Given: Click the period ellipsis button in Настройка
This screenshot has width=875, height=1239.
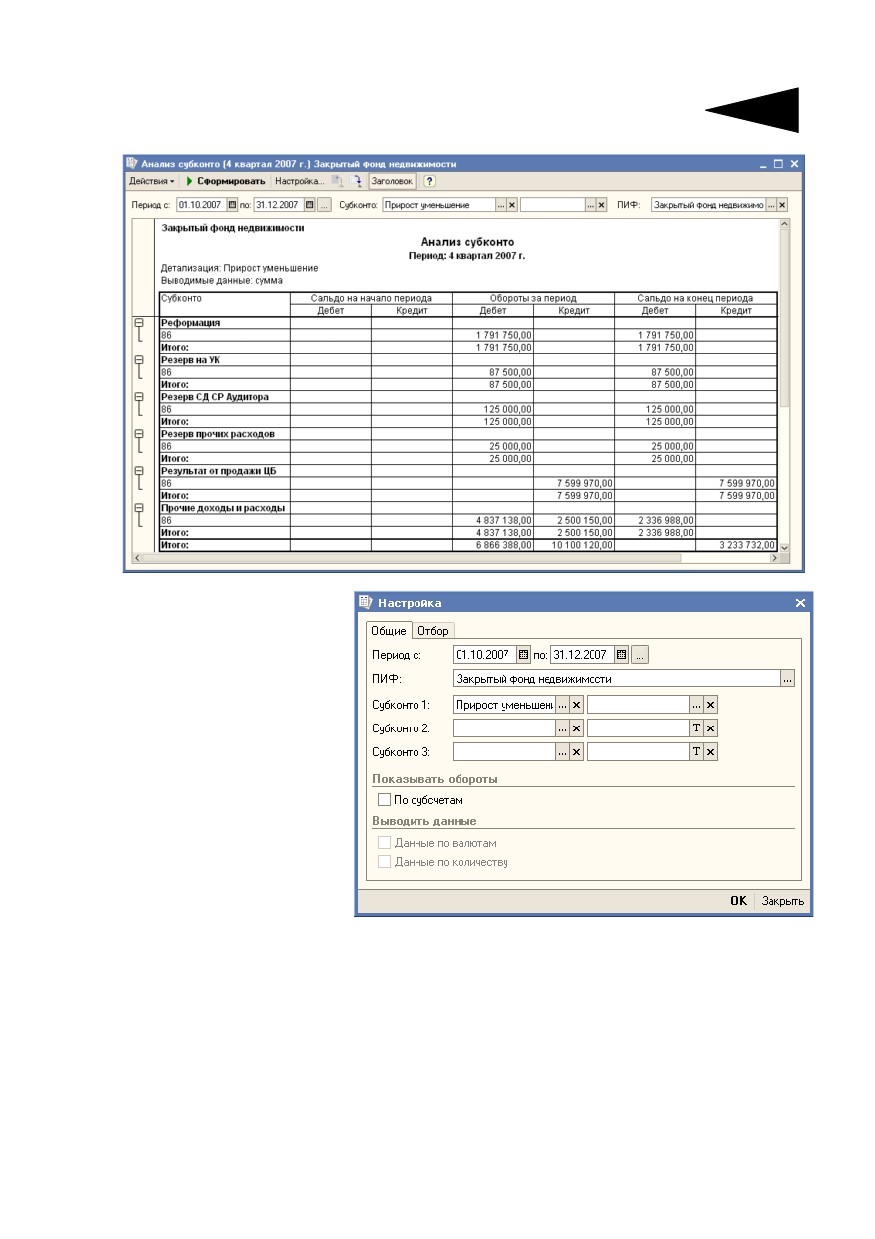Looking at the screenshot, I should [640, 654].
